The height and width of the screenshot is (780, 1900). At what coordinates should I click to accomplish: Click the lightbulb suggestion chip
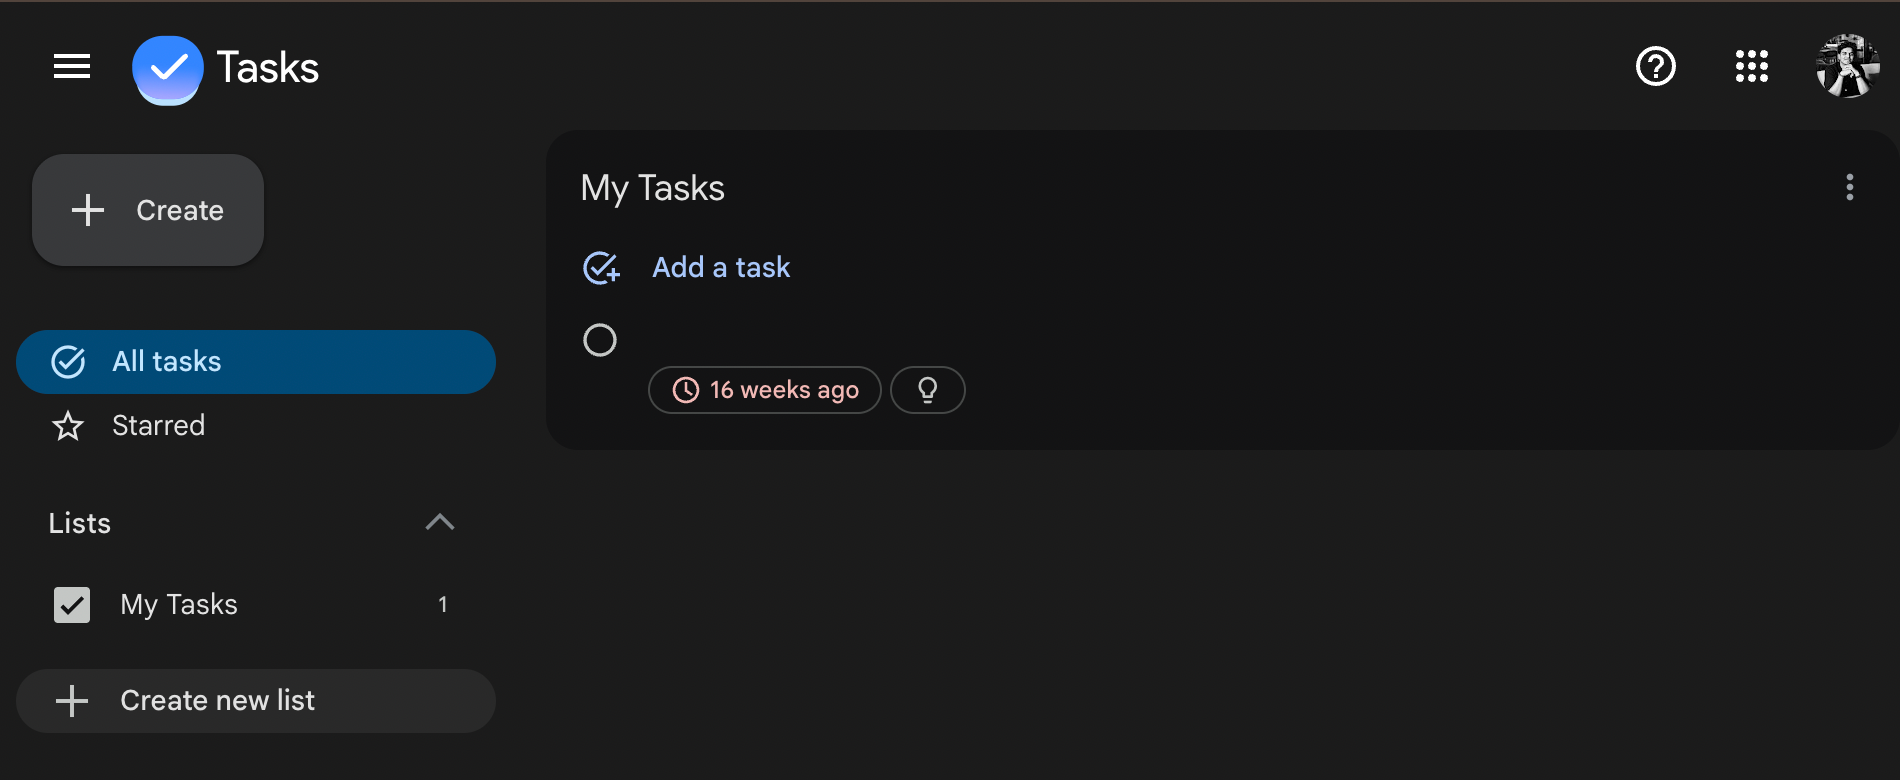(928, 390)
